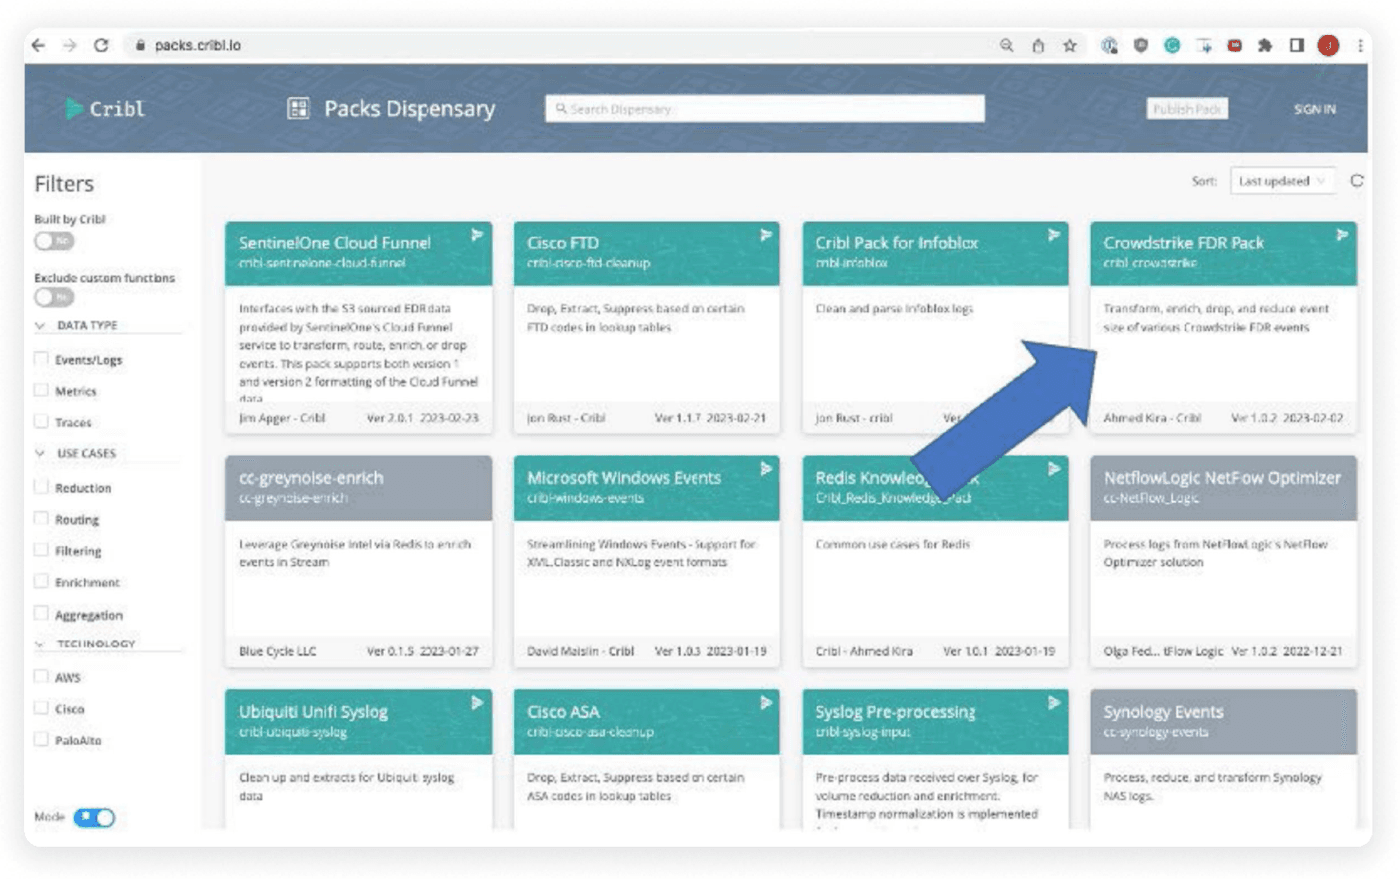This screenshot has height=880, width=1400.
Task: Bookmark page with star icon
Action: [x=1070, y=45]
